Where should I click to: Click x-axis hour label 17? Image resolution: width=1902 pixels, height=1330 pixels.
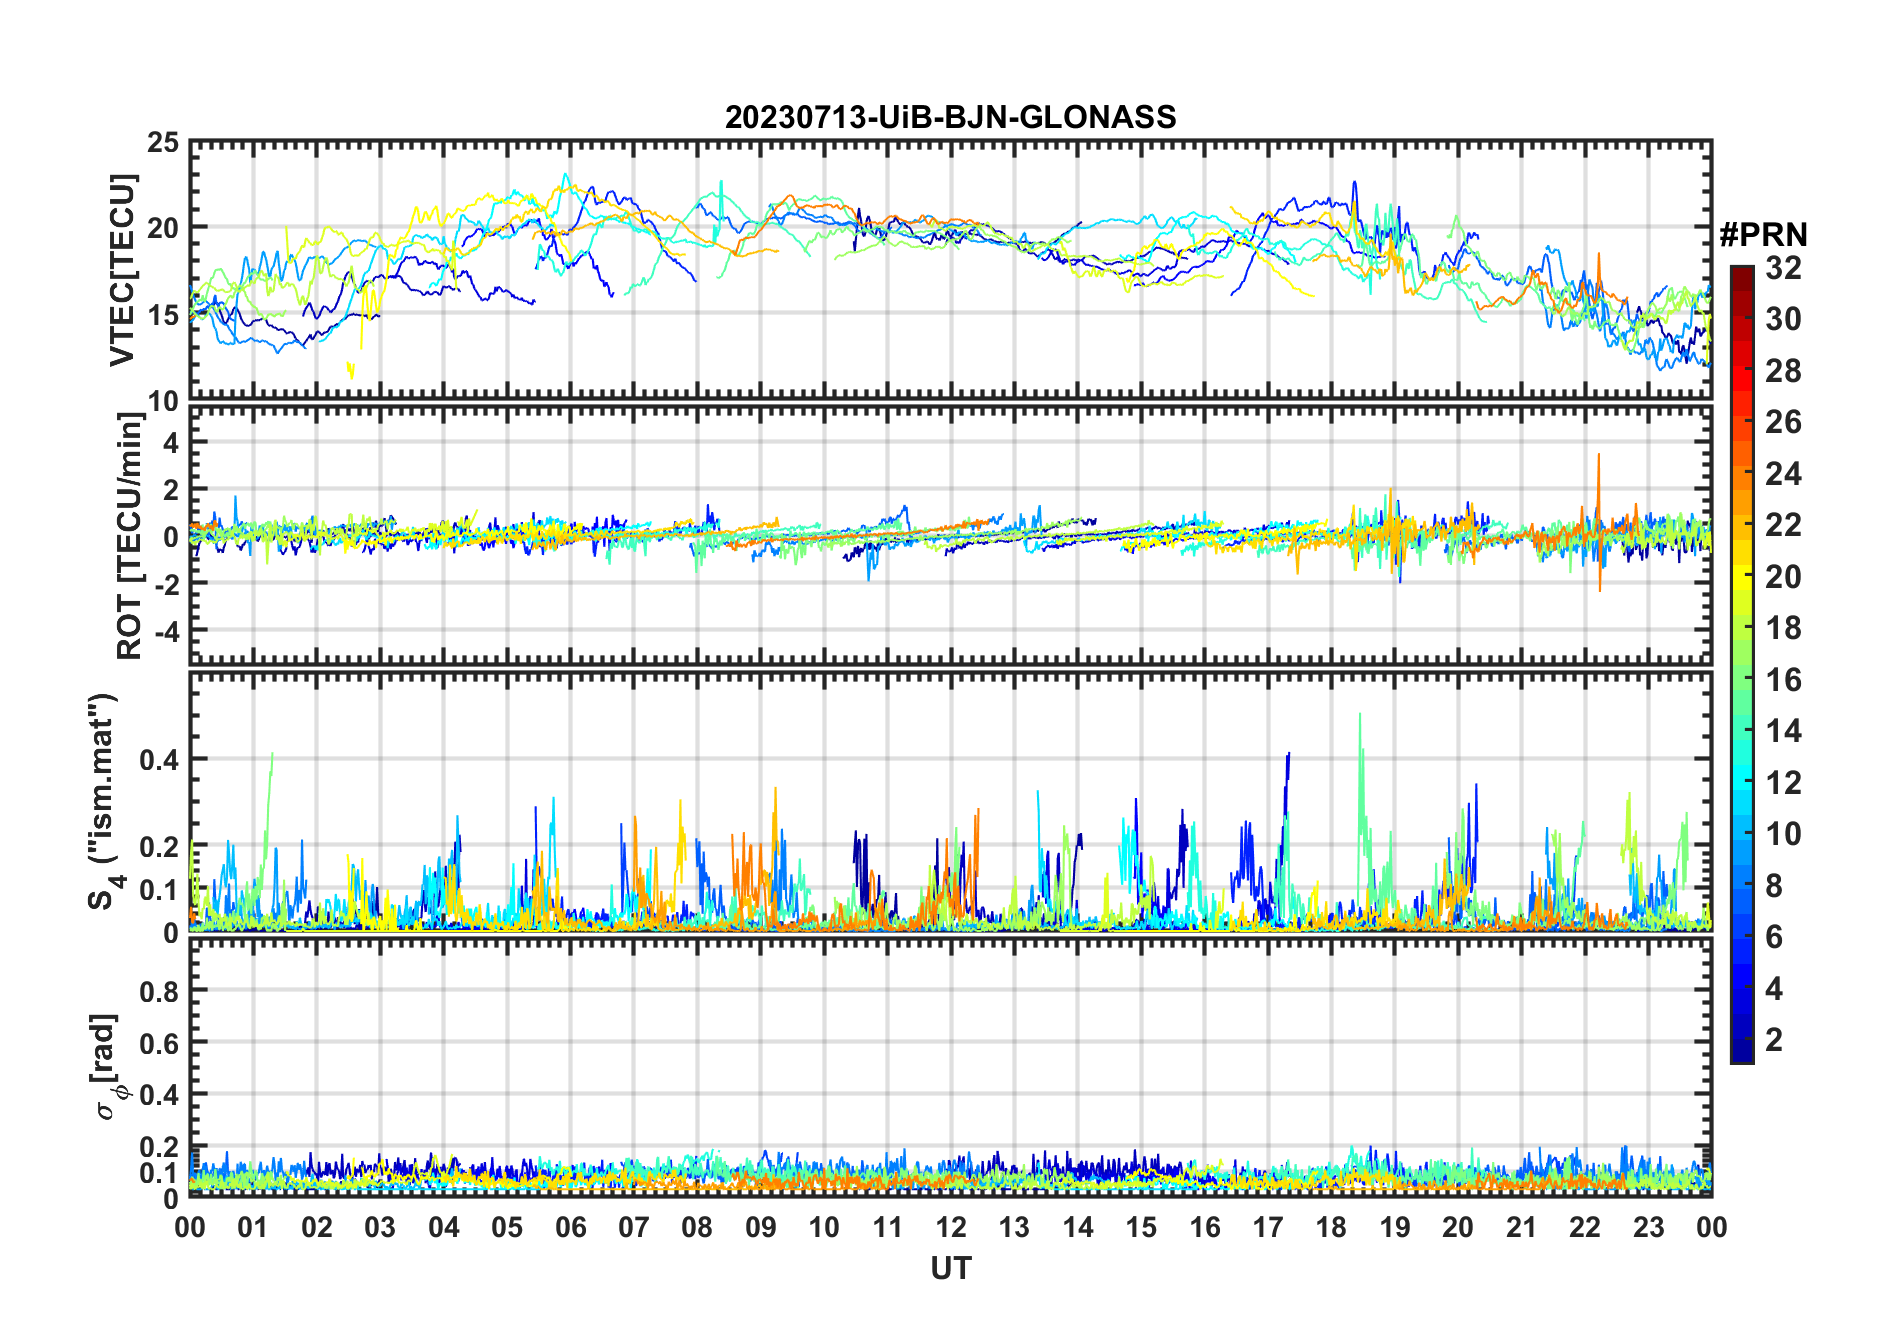1268,1227
